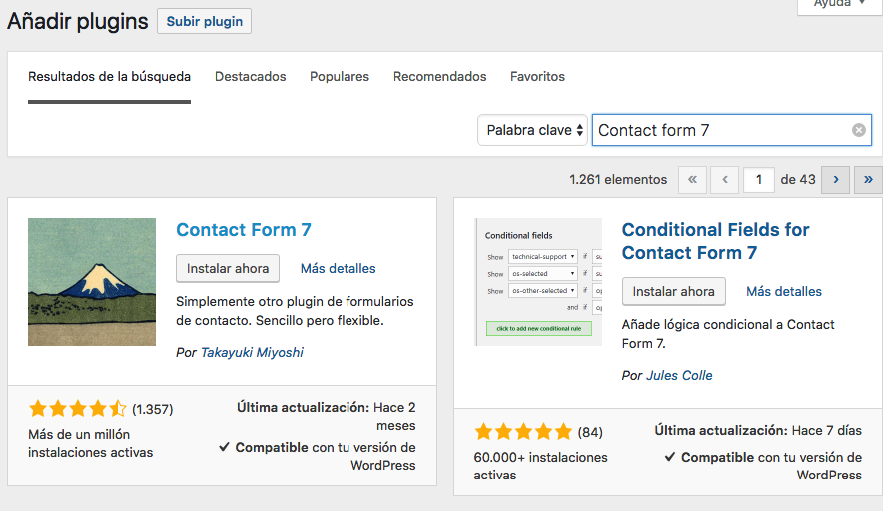The image size is (883, 511).
Task: Open Conditional Fields for Contact Form 7 title
Action: pos(715,241)
